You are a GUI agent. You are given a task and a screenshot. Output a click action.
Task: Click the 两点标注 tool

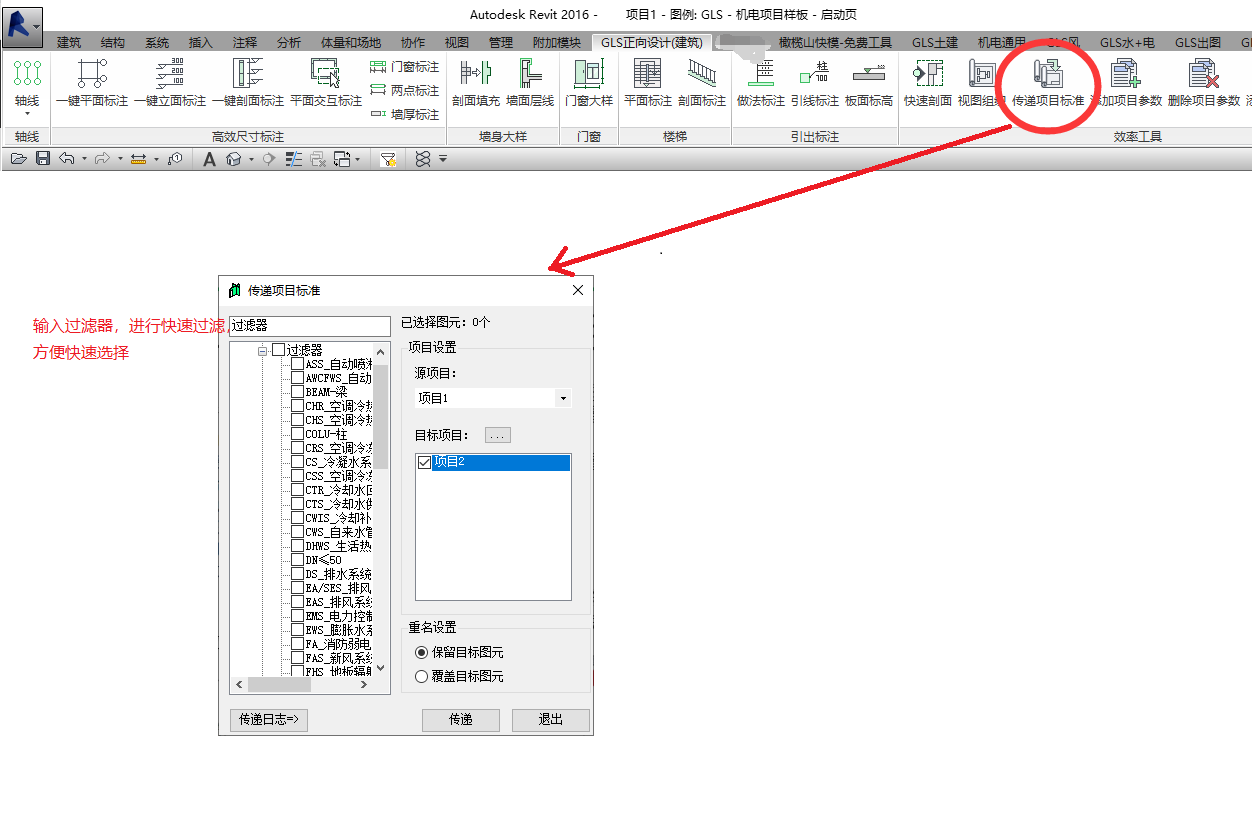click(404, 91)
